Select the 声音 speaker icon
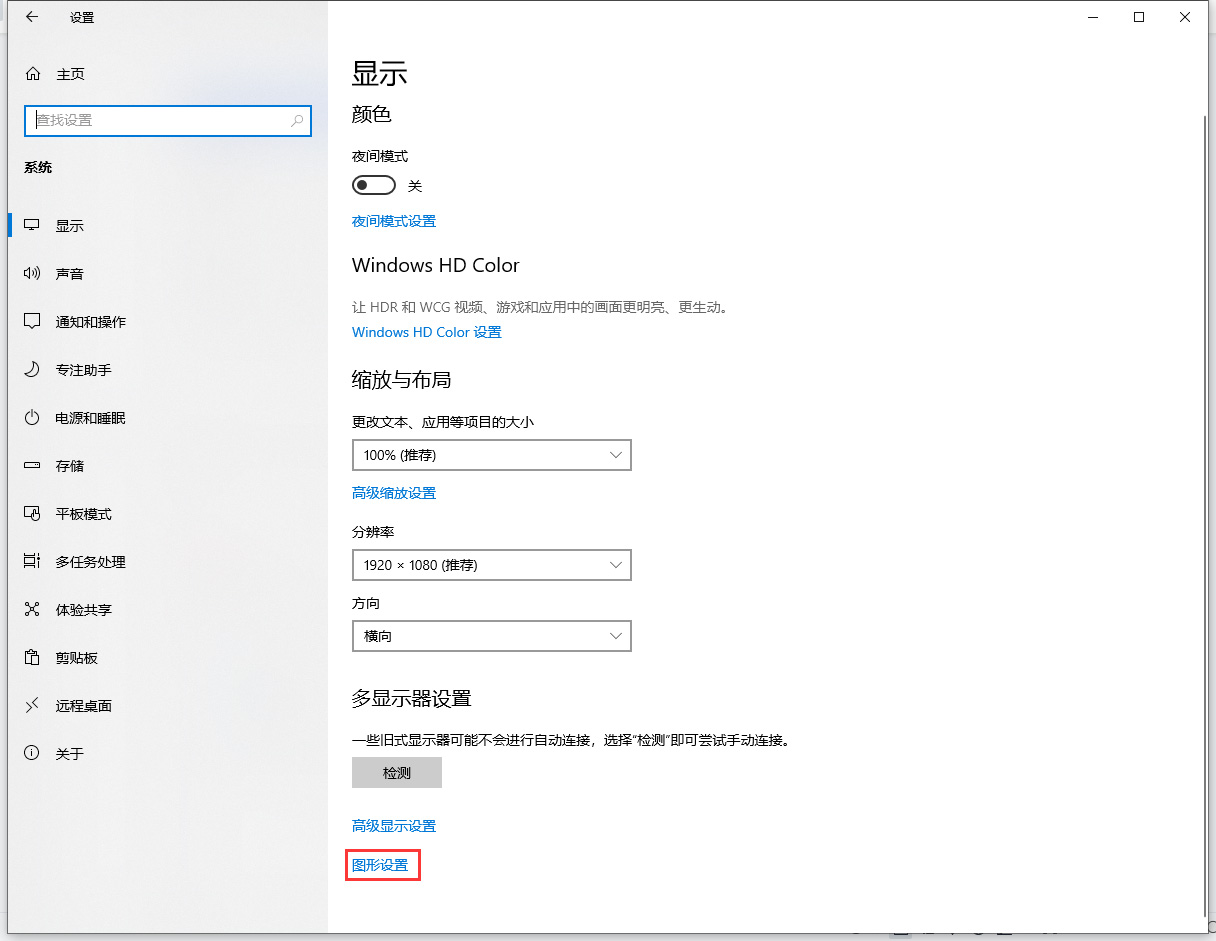The width and height of the screenshot is (1216, 941). point(33,274)
